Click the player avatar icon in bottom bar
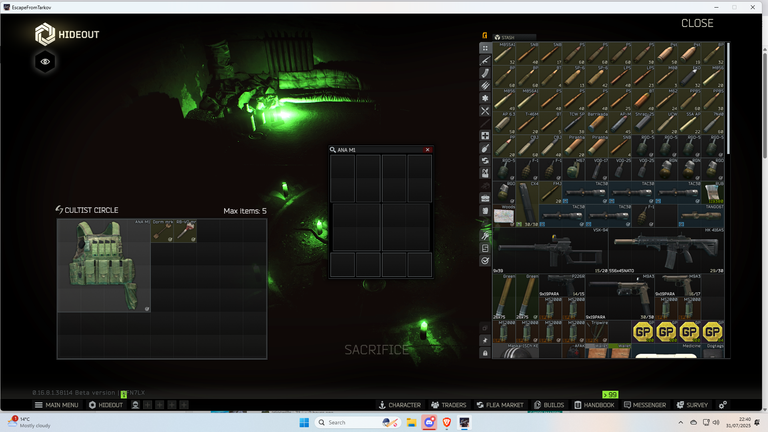The image size is (768, 432). point(135,405)
